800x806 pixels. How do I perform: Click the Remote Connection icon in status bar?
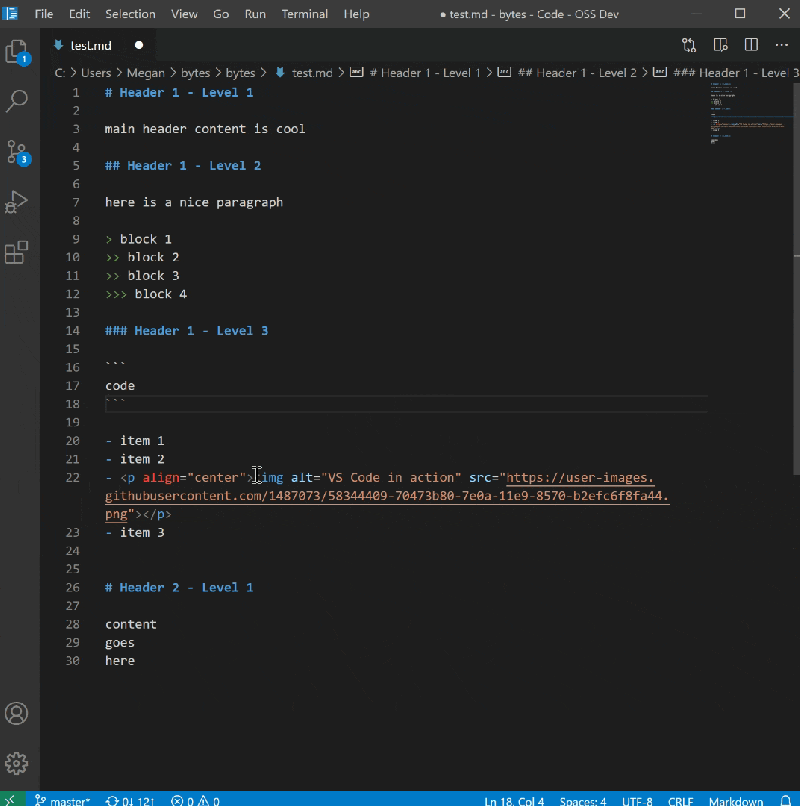point(8,800)
